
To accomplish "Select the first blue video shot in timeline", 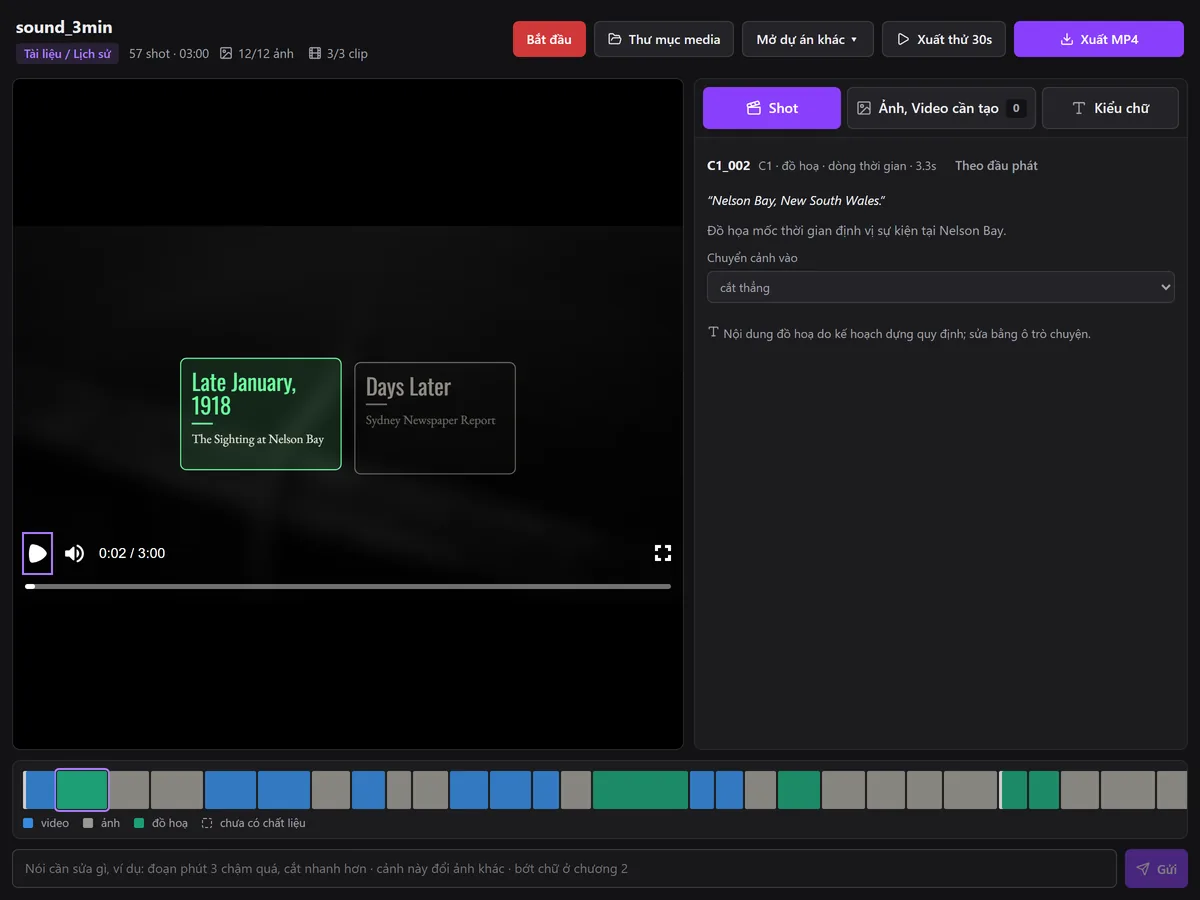I will [40, 789].
